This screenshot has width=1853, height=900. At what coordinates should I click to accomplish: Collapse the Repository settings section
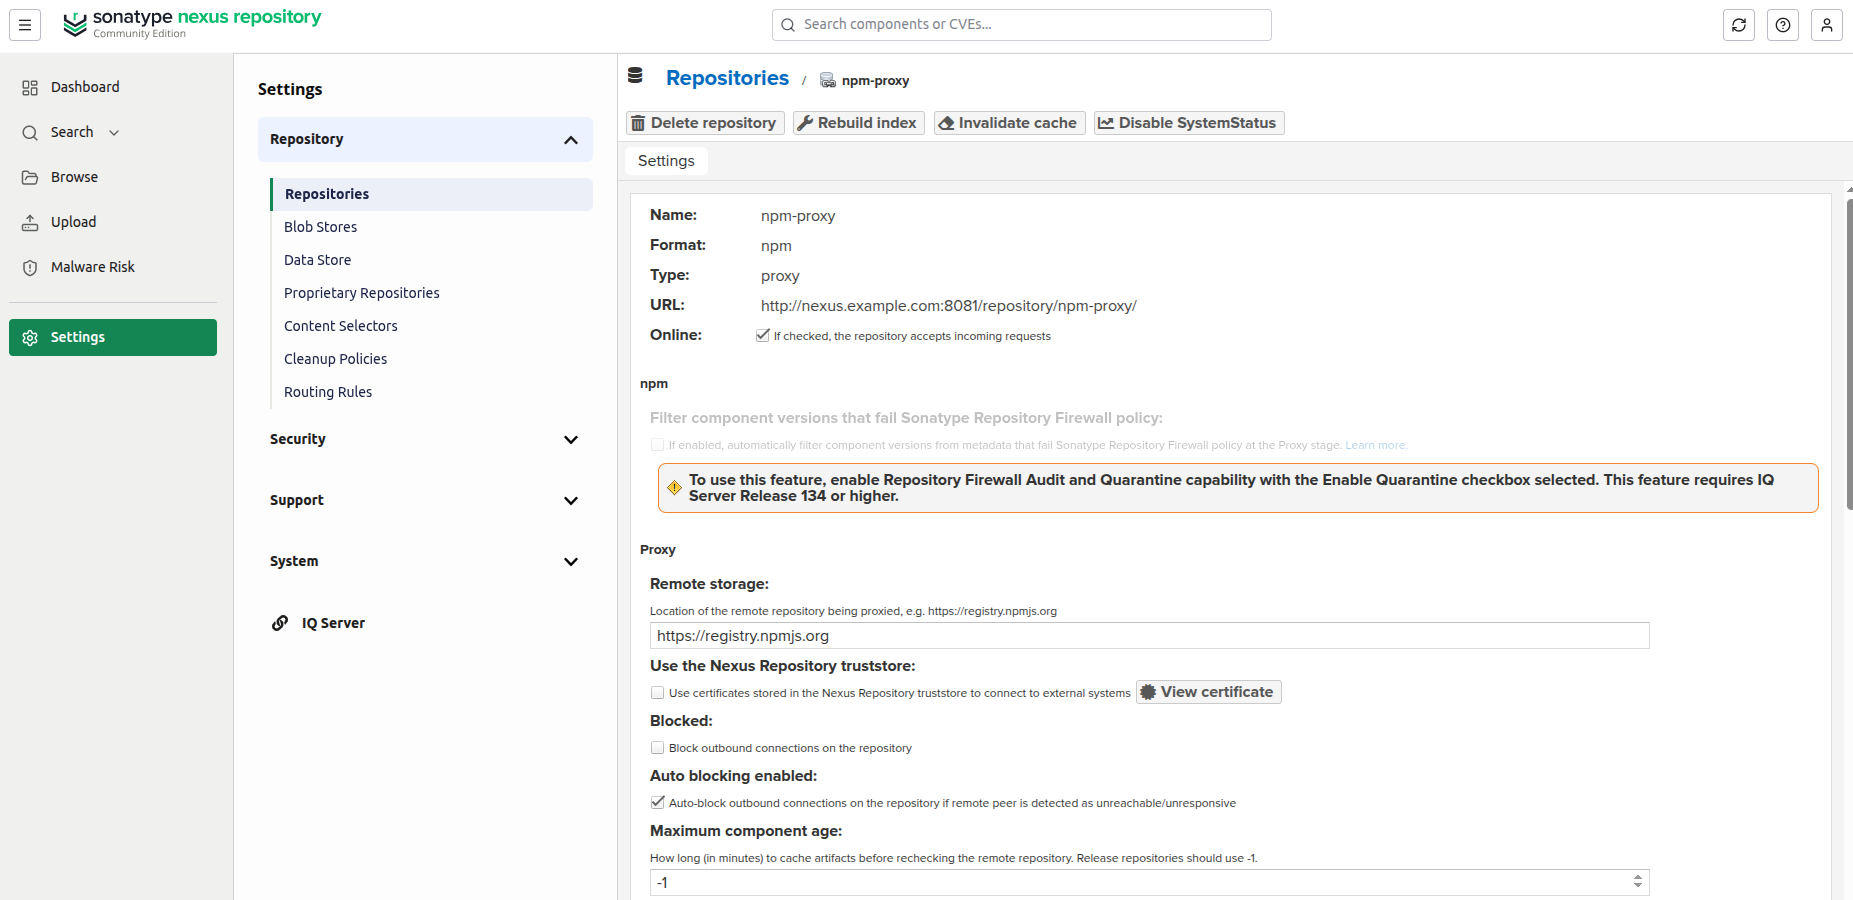coord(425,140)
